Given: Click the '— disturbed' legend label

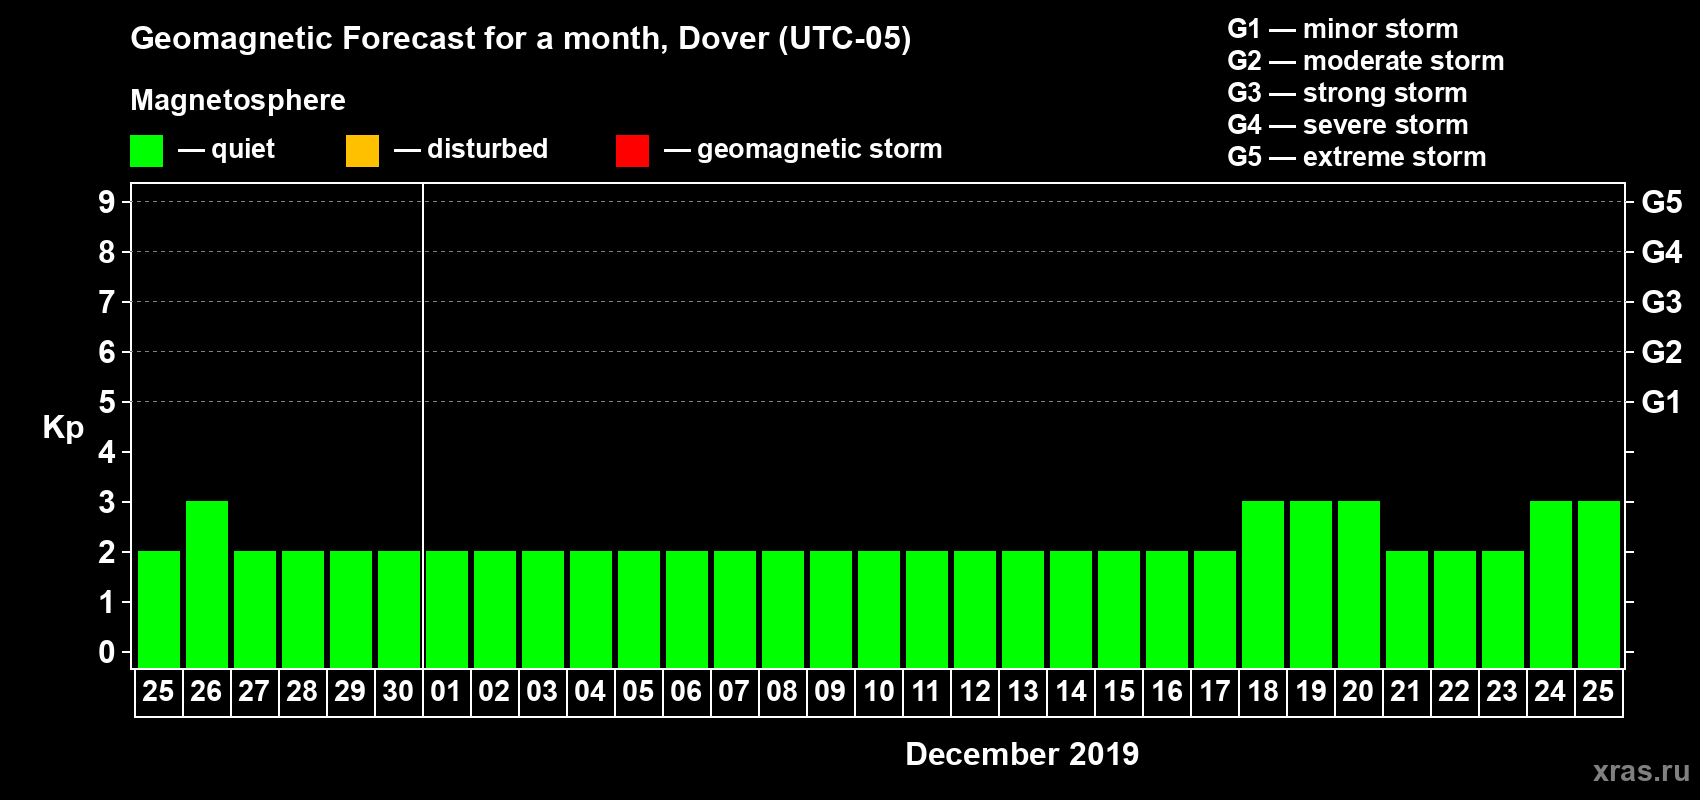Looking at the screenshot, I should coord(471,149).
